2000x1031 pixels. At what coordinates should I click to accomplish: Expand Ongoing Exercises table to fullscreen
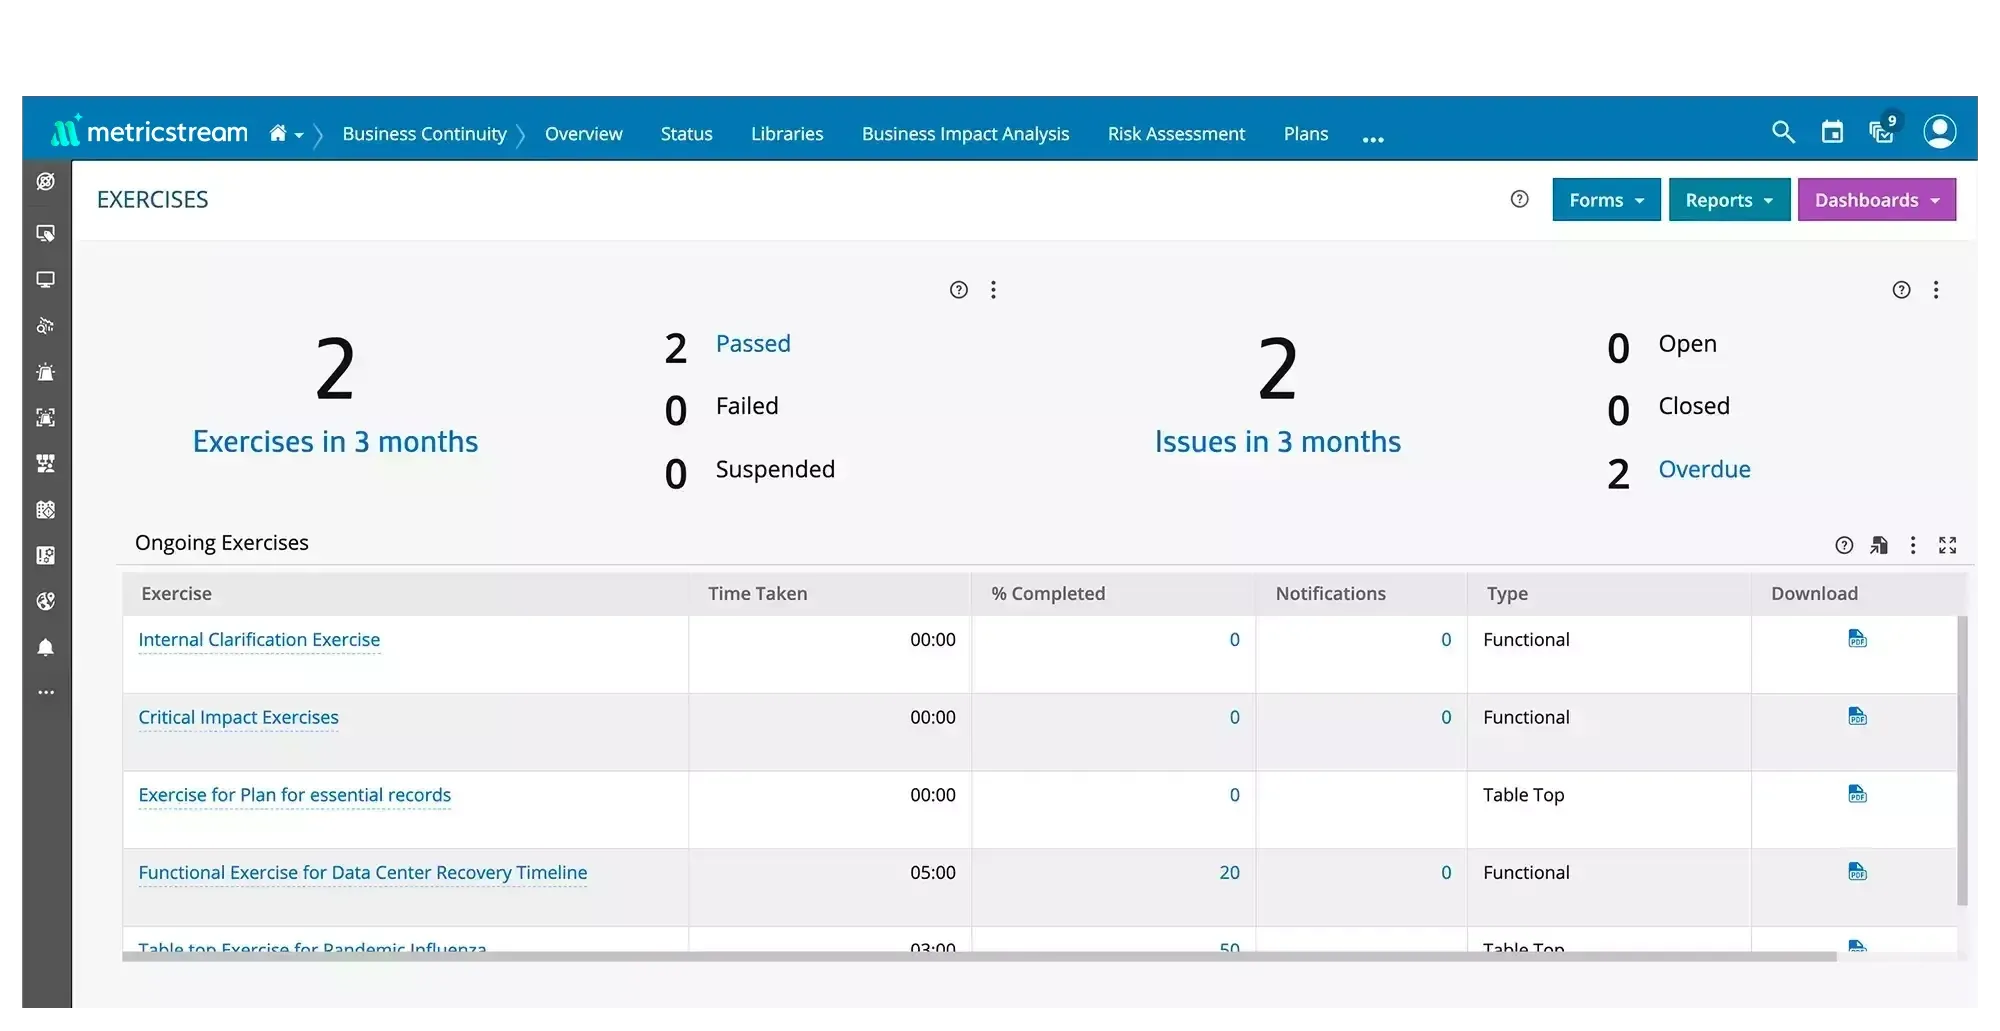pyautogui.click(x=1948, y=545)
